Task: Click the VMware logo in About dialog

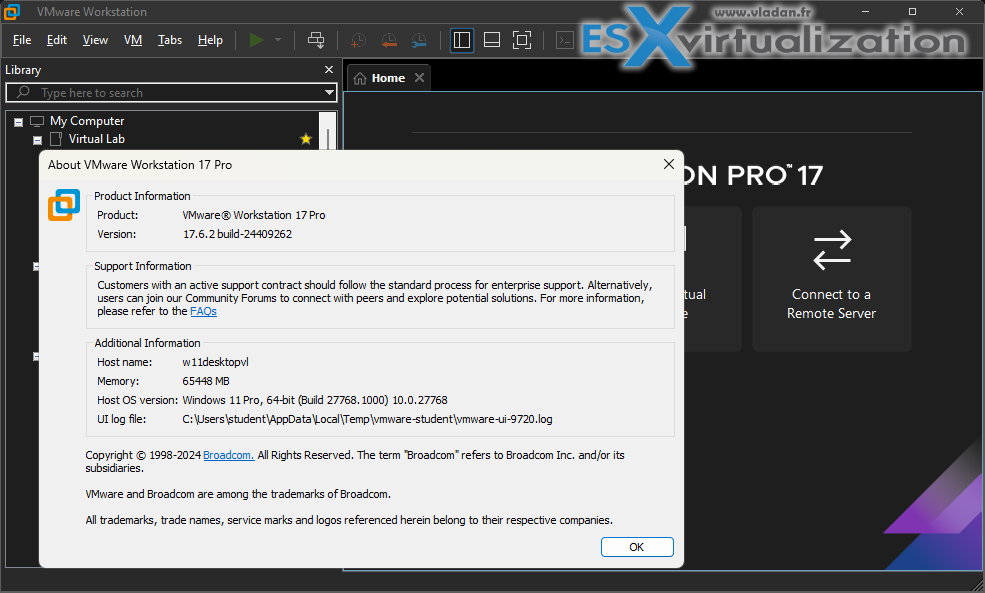Action: click(x=64, y=205)
